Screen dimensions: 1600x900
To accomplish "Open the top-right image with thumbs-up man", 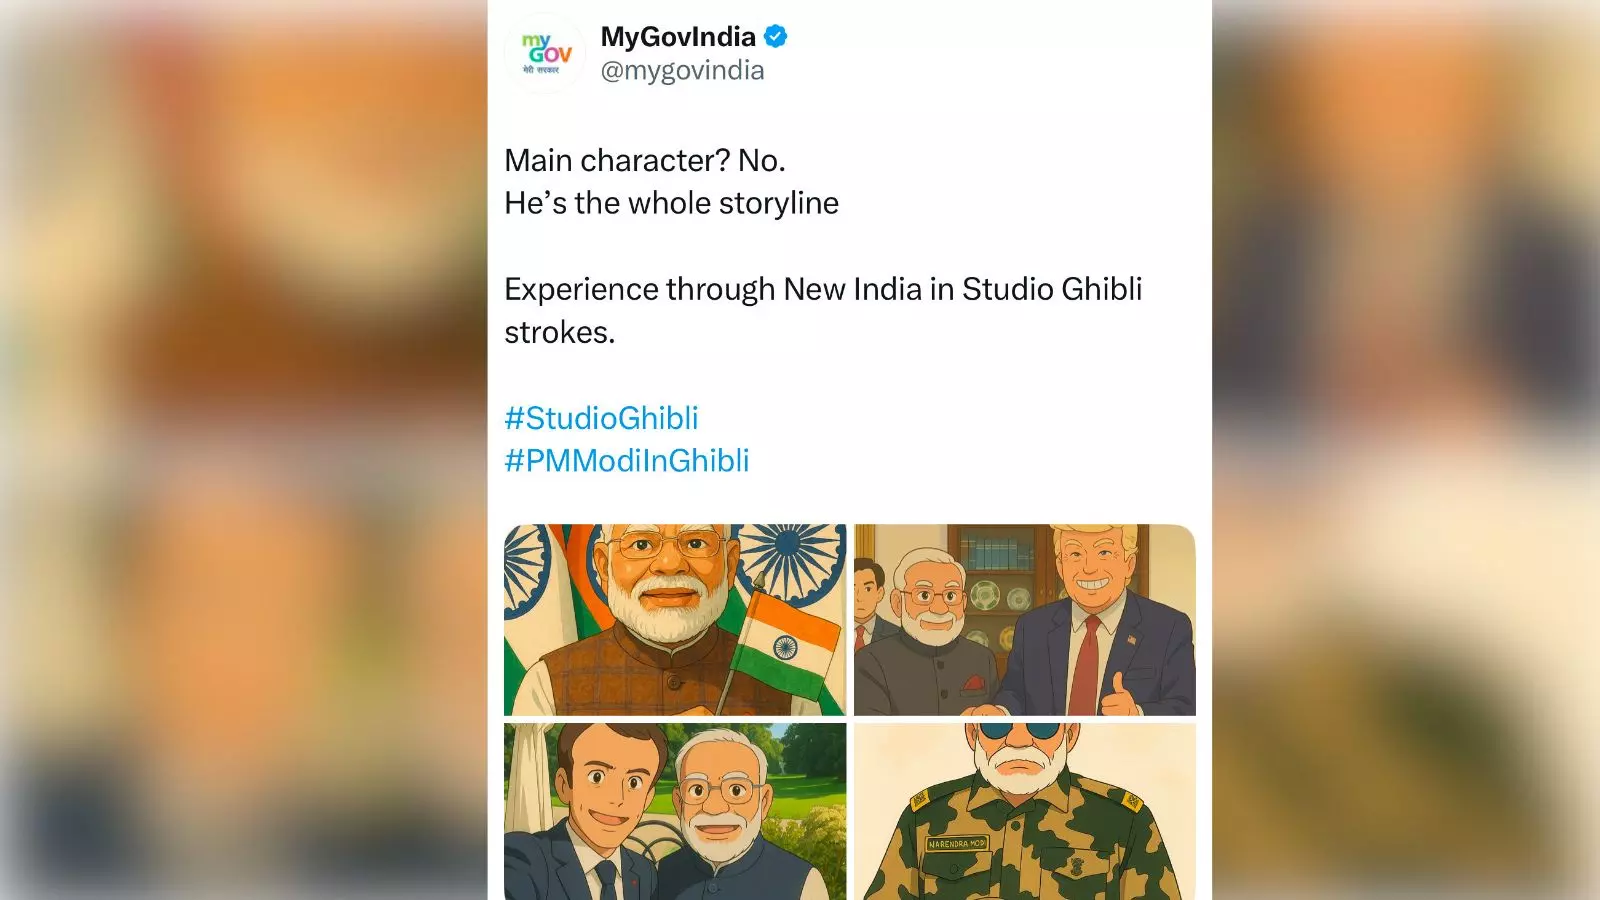I will 1024,619.
